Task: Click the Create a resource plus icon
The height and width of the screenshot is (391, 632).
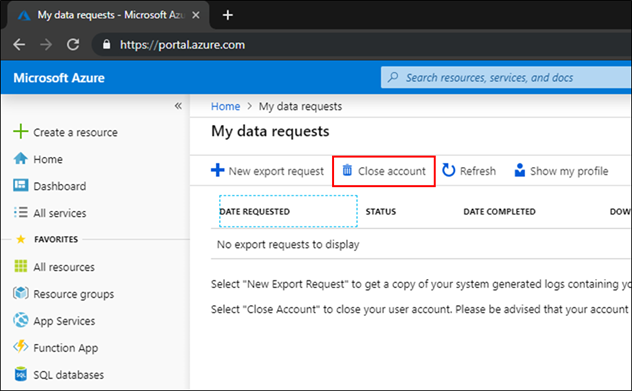Action: (21, 131)
